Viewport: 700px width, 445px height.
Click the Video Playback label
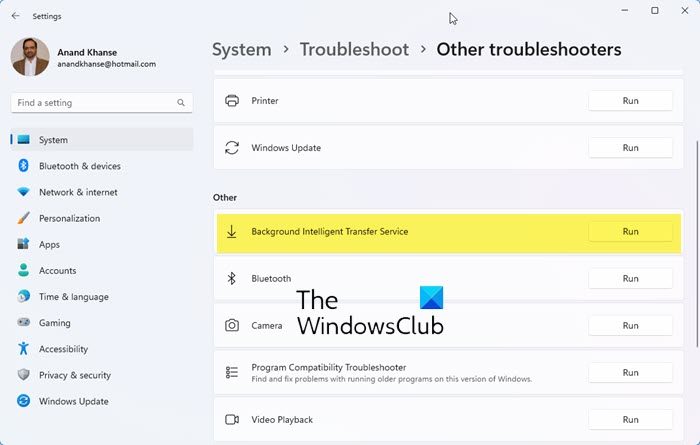tap(282, 420)
